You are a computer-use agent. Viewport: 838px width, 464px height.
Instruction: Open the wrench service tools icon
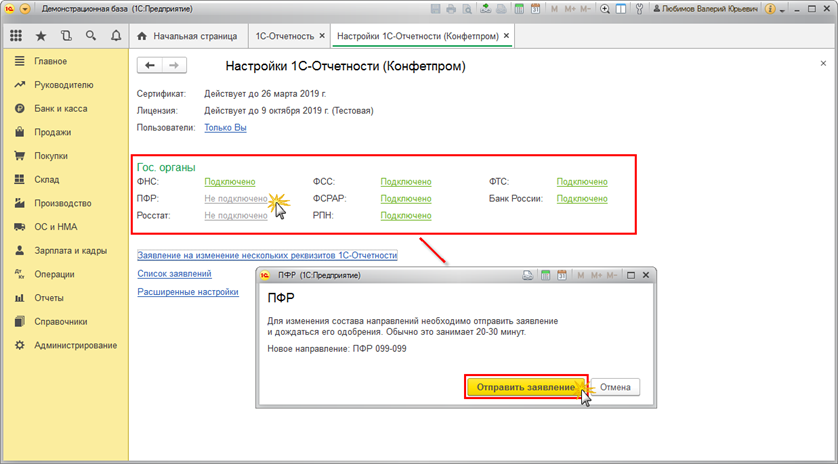tap(639, 9)
